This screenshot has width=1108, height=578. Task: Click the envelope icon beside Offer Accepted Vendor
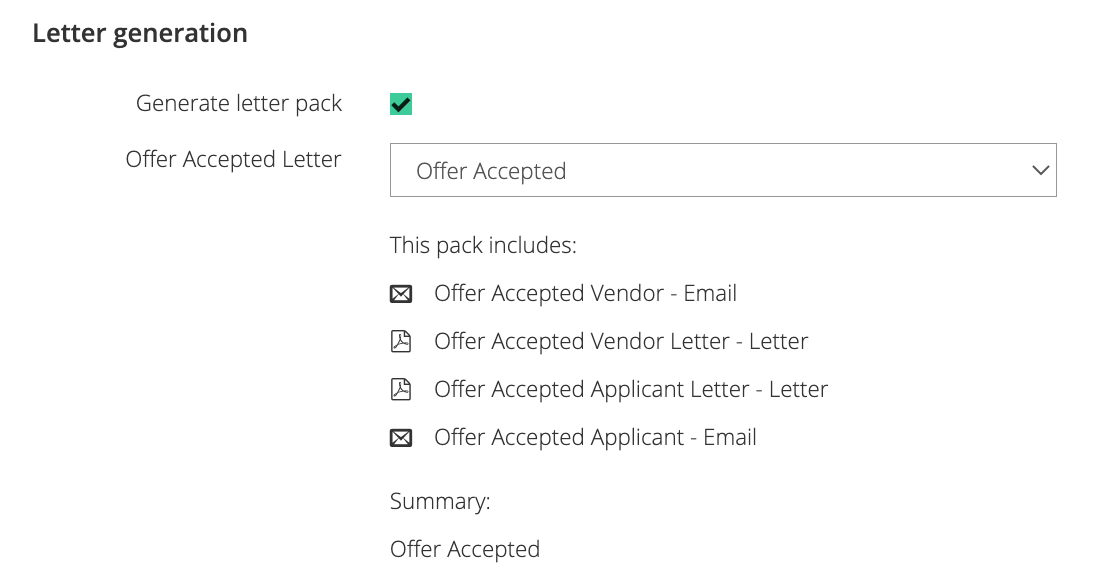click(401, 293)
